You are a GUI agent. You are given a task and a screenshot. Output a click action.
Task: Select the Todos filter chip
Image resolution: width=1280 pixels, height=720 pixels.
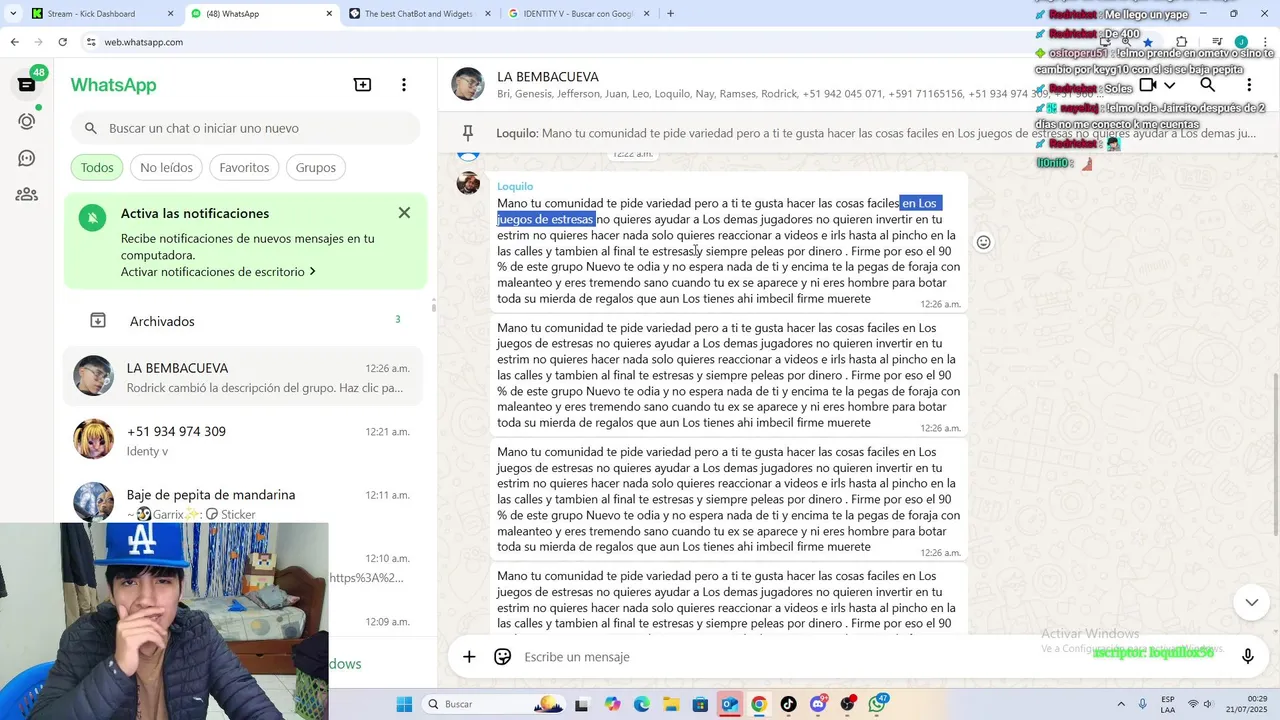click(x=97, y=167)
